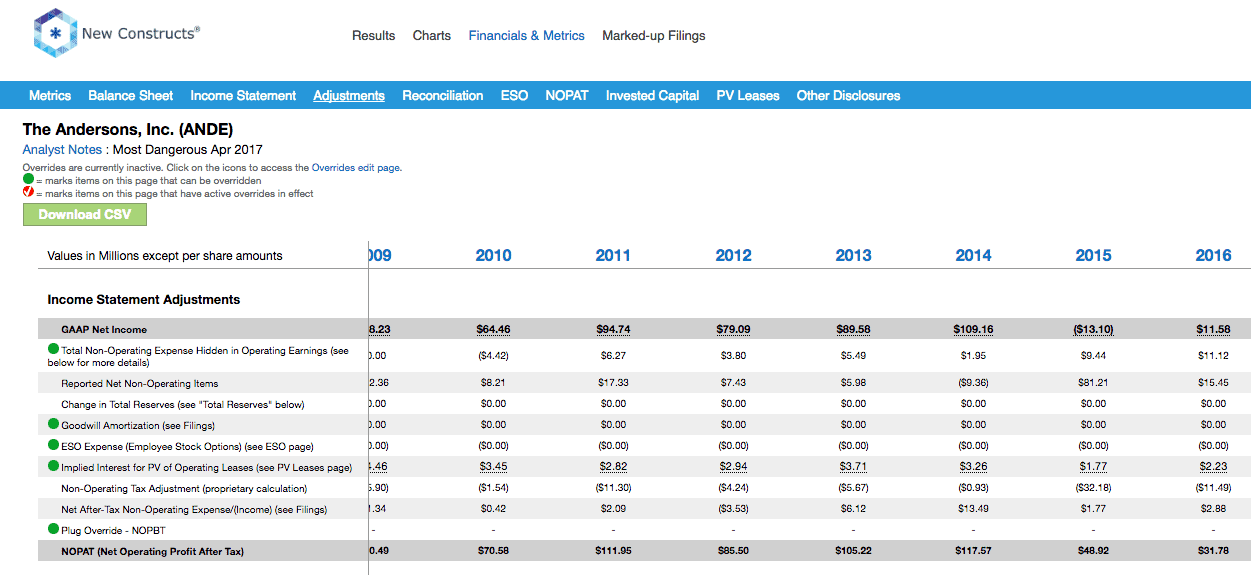Click the 2013 column header
This screenshot has height=575, width=1251.
click(x=853, y=255)
